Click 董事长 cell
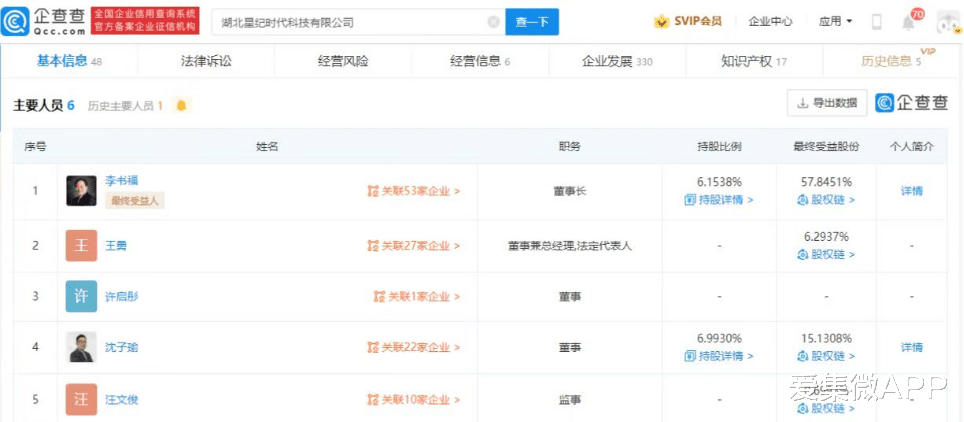The height and width of the screenshot is (422, 964). point(569,191)
